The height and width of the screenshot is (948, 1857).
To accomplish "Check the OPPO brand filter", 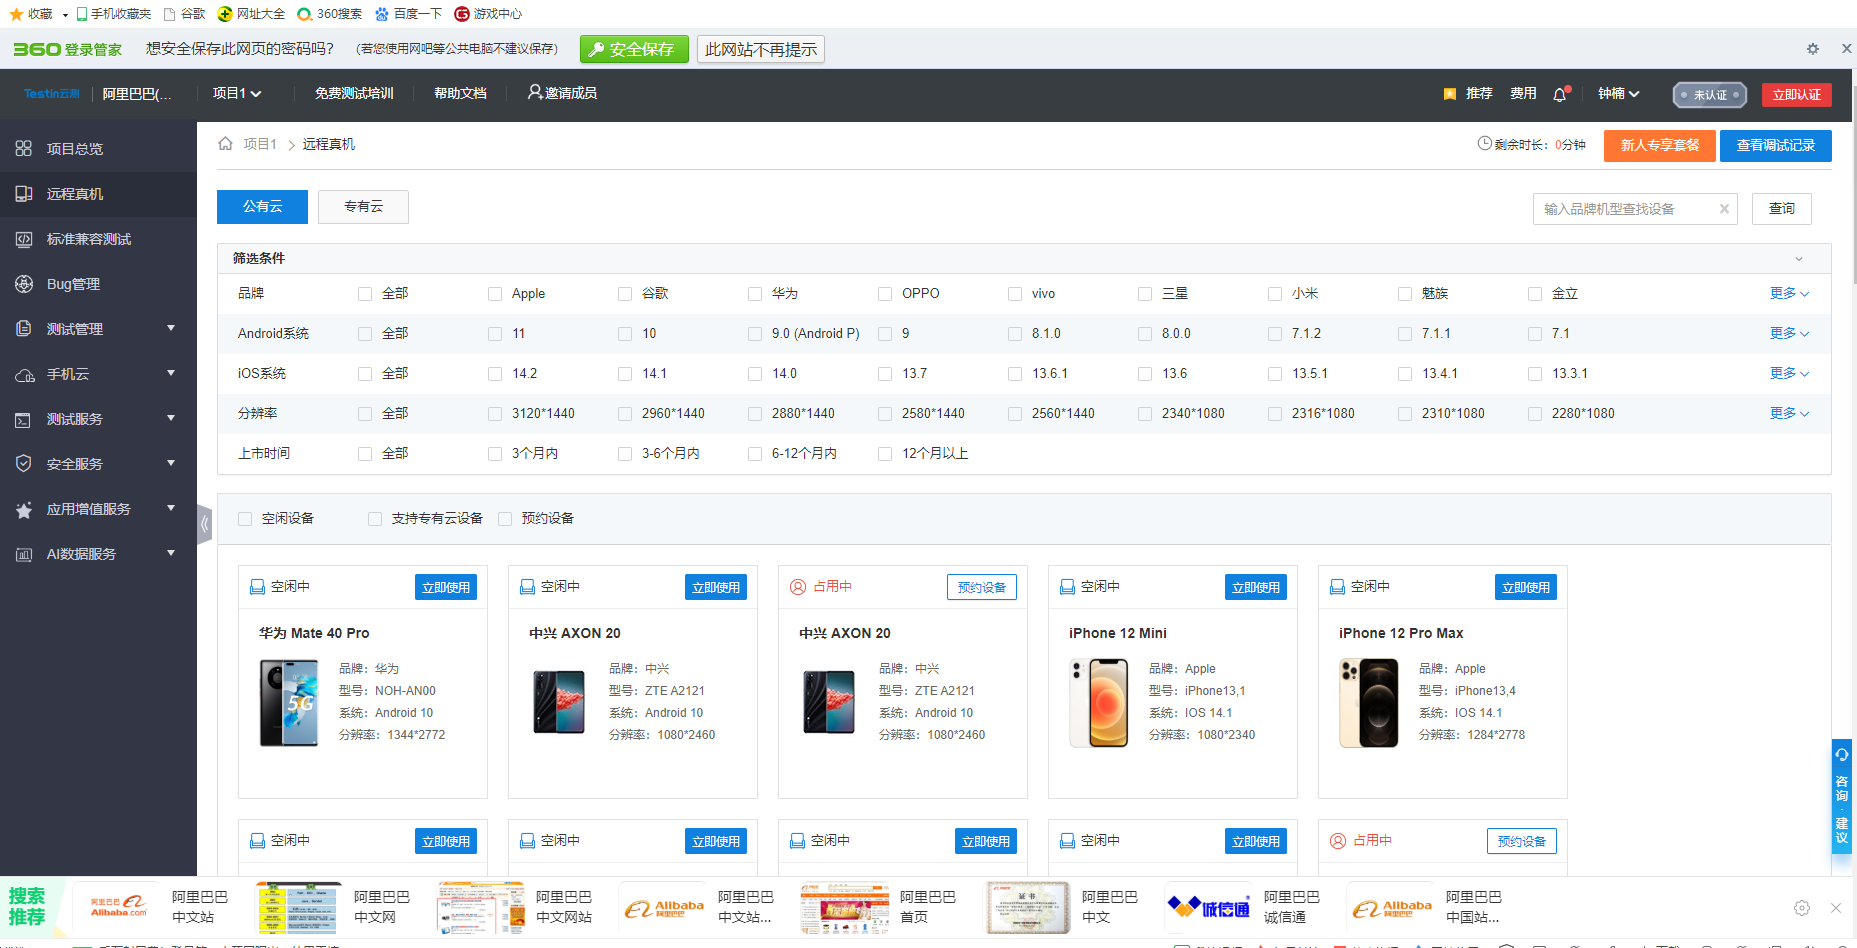I will [885, 294].
